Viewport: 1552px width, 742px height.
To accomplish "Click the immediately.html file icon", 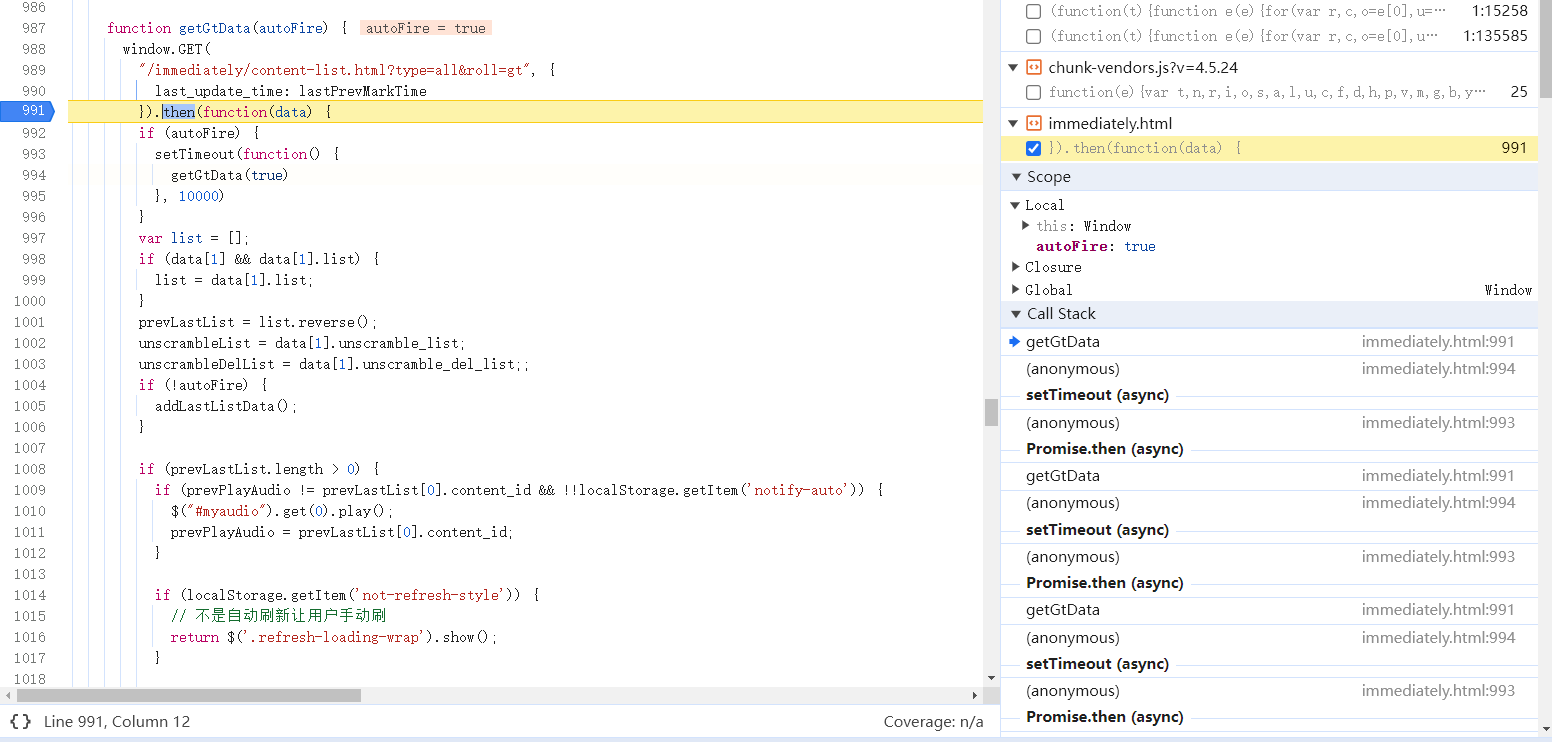I will pos(1034,124).
